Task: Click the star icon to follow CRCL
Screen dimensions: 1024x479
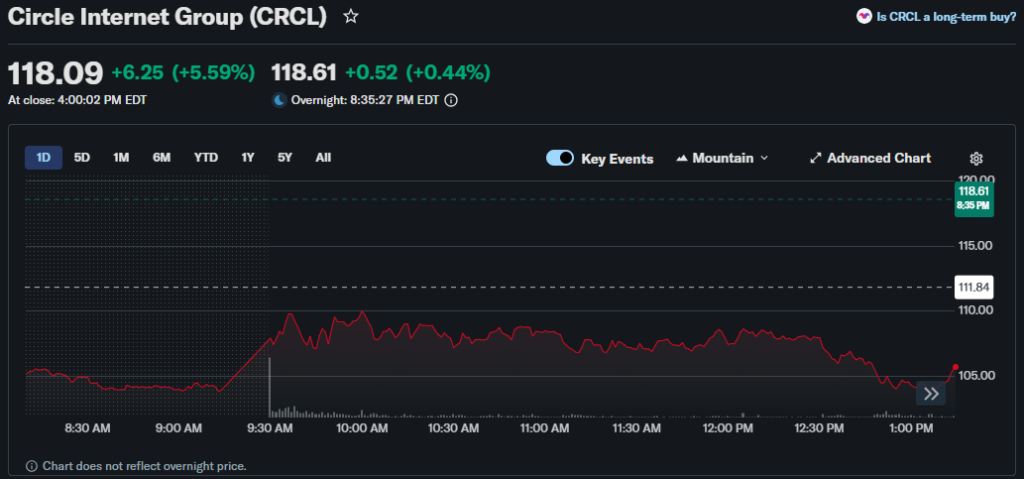Action: tap(350, 17)
